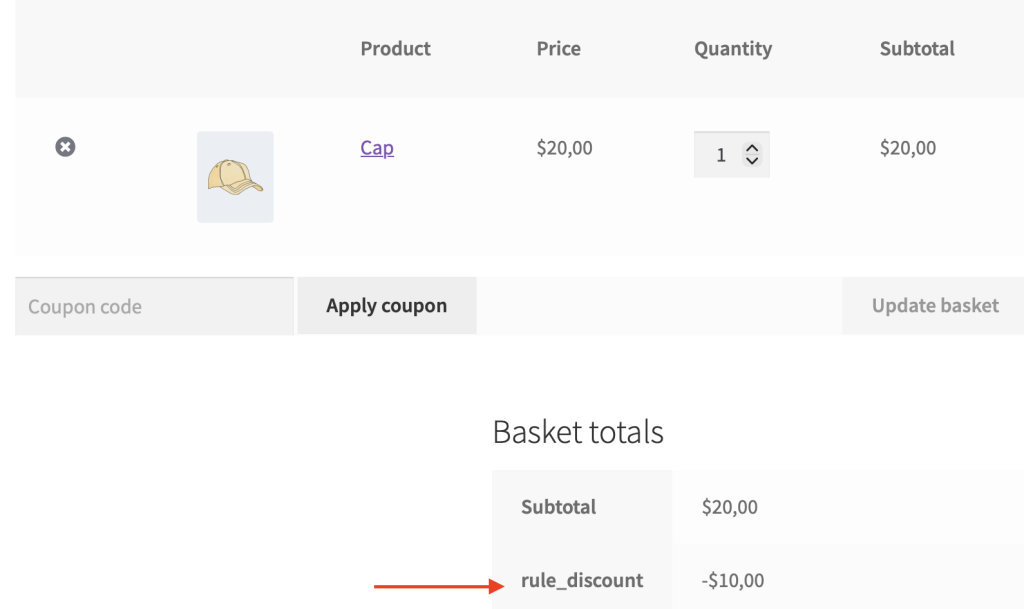Click the rule_discount label

[582, 580]
